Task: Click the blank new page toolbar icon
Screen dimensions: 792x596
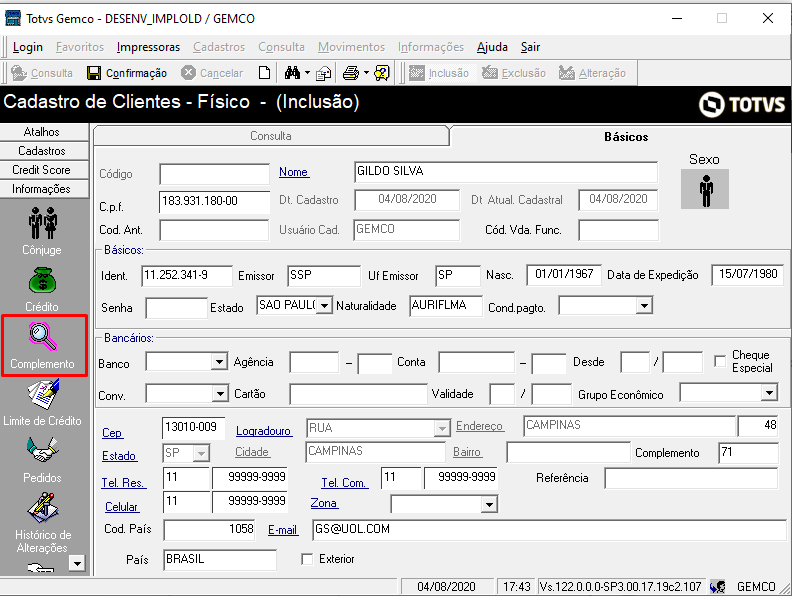Action: coord(264,73)
